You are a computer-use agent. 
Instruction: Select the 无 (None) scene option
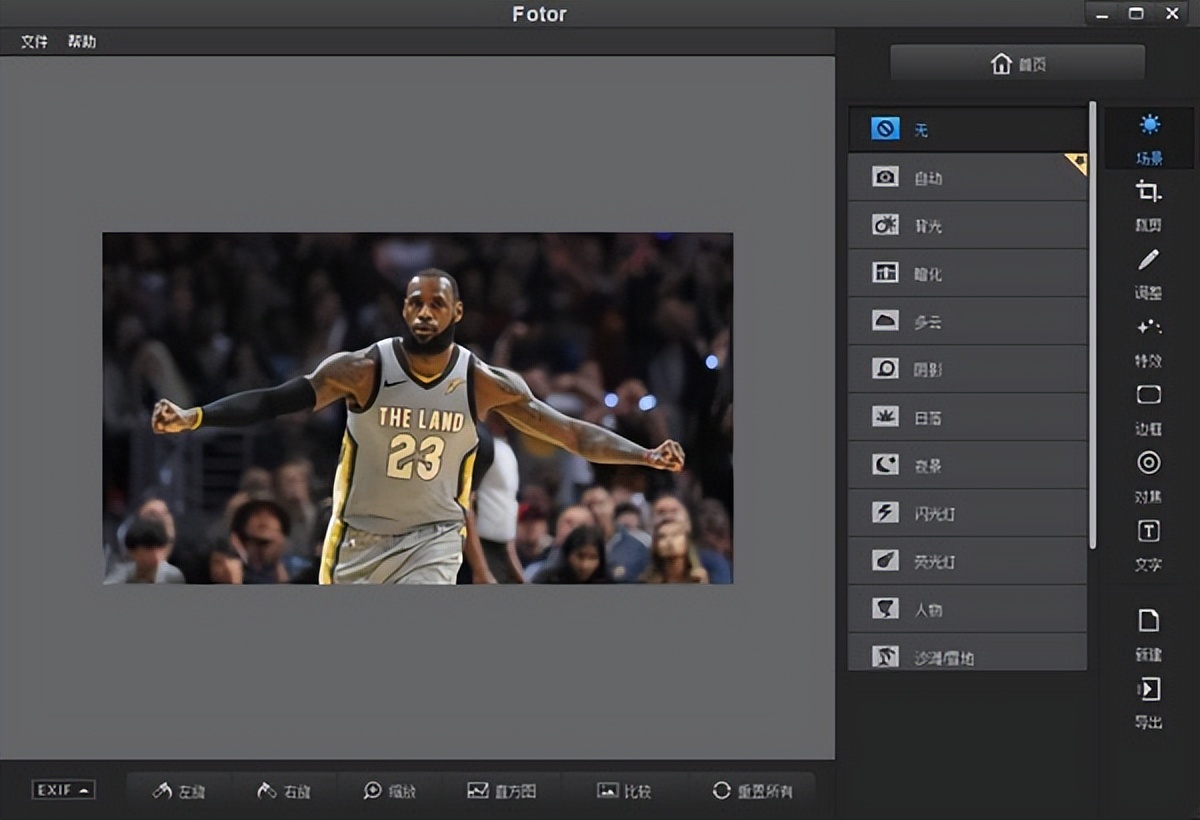[x=960, y=129]
